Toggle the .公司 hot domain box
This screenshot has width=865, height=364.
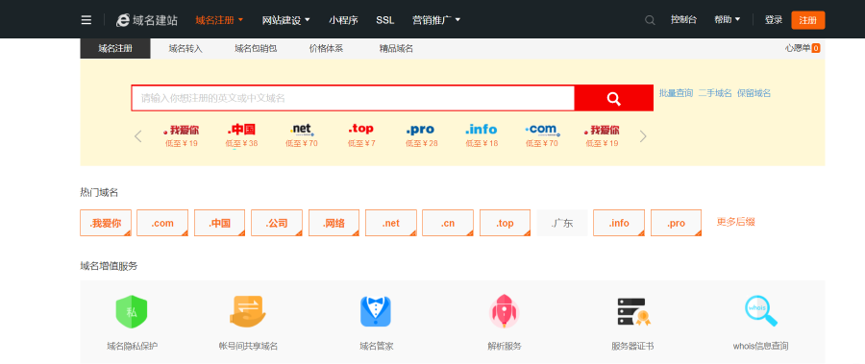pyautogui.click(x=277, y=223)
